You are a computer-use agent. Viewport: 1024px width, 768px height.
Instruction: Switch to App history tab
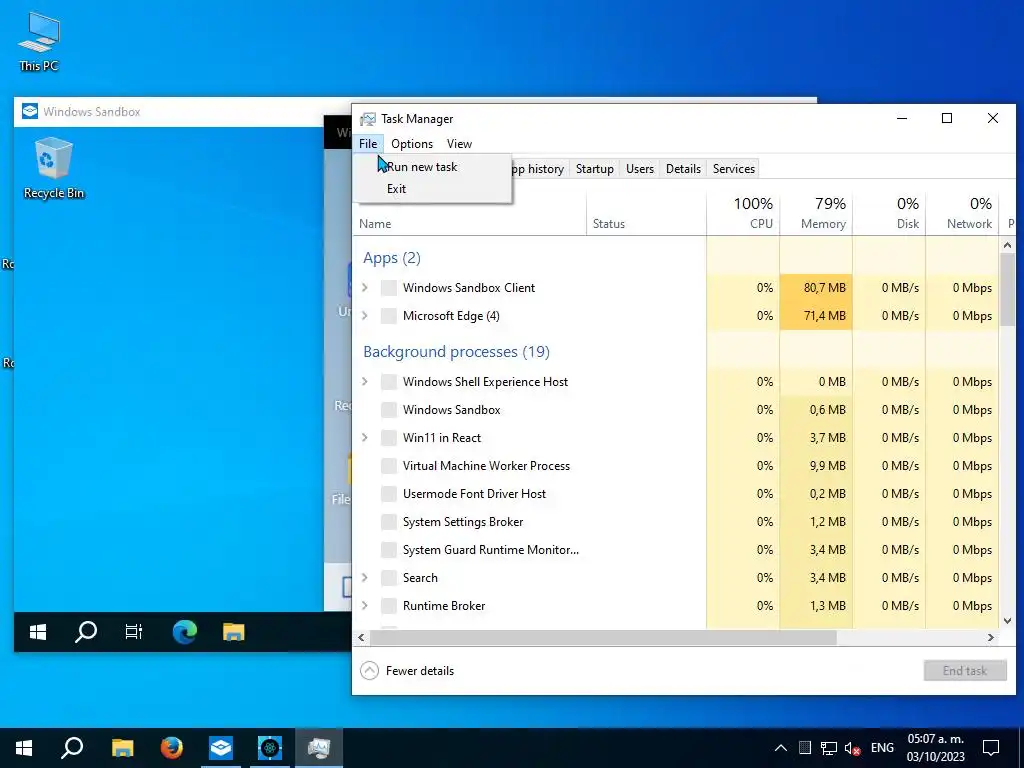(536, 168)
